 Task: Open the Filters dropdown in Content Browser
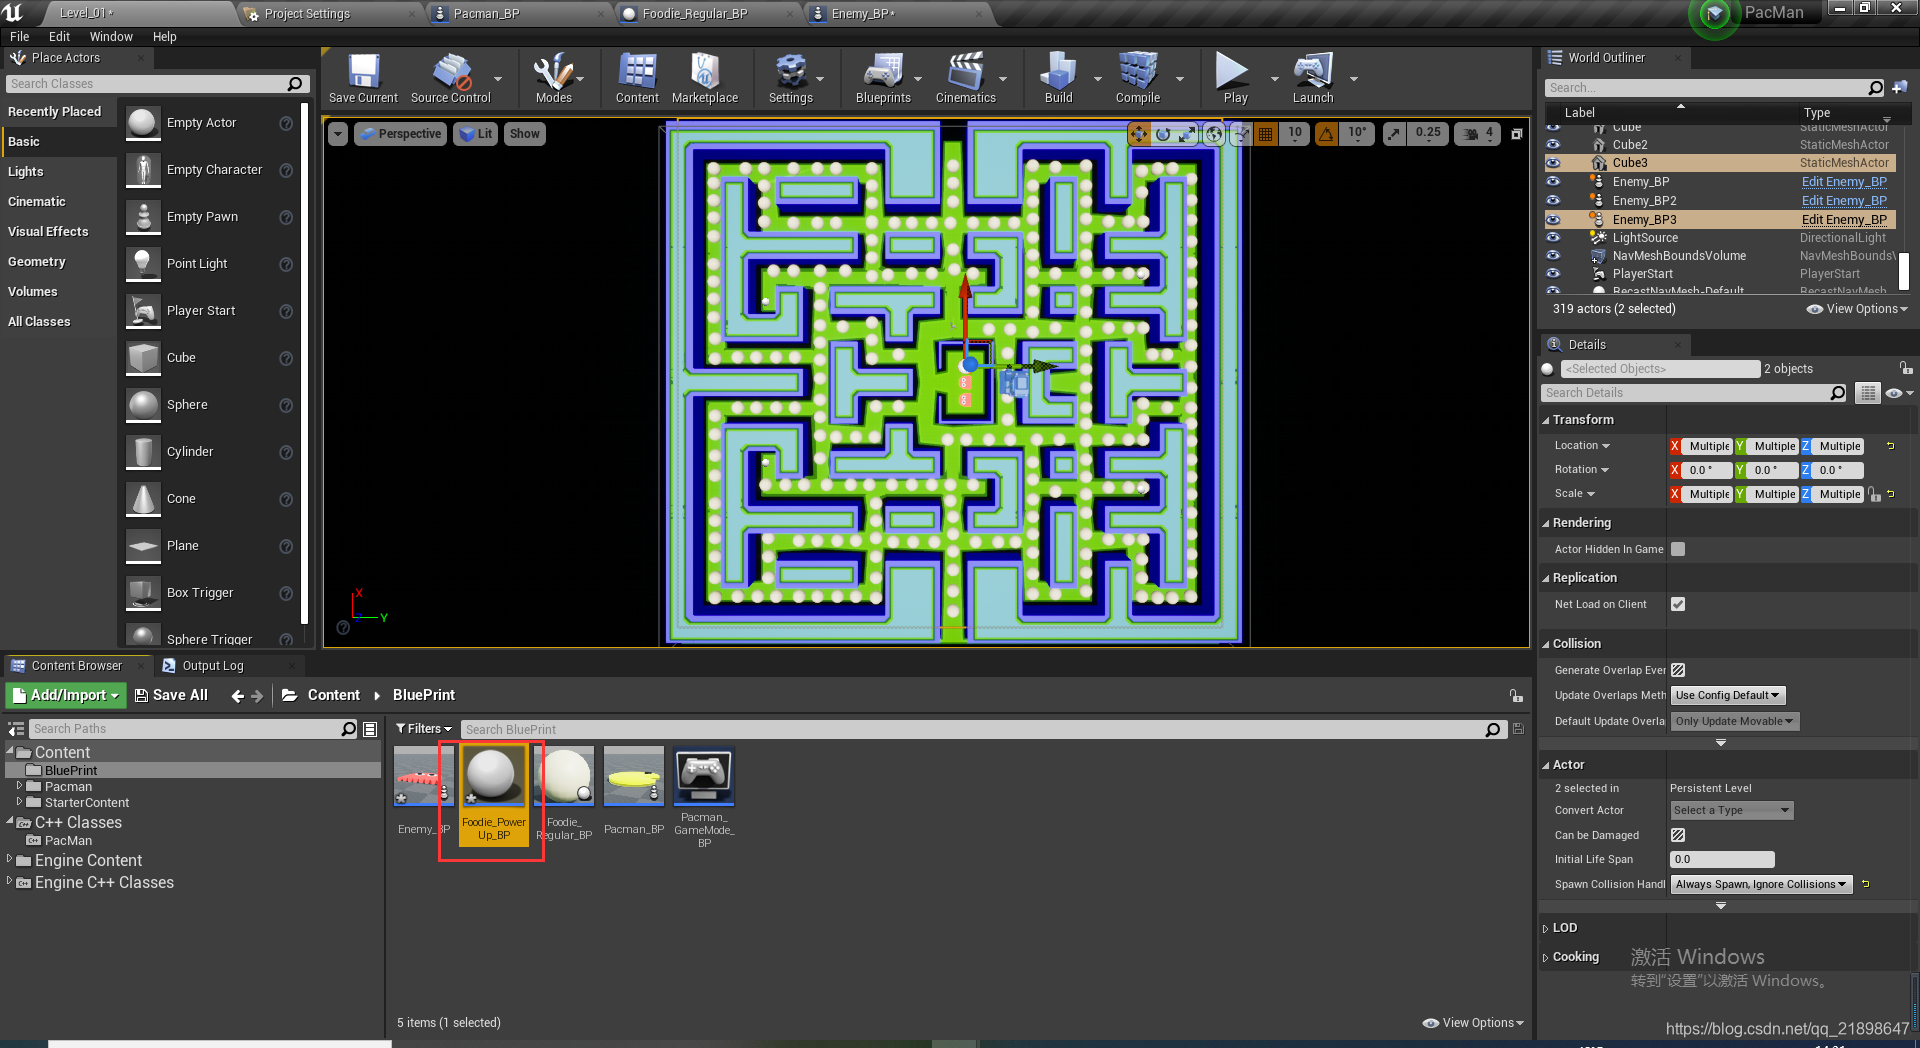coord(423,729)
